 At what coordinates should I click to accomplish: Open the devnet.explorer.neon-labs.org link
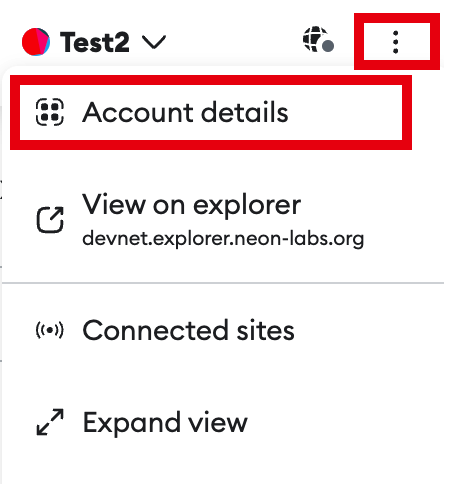(x=223, y=239)
